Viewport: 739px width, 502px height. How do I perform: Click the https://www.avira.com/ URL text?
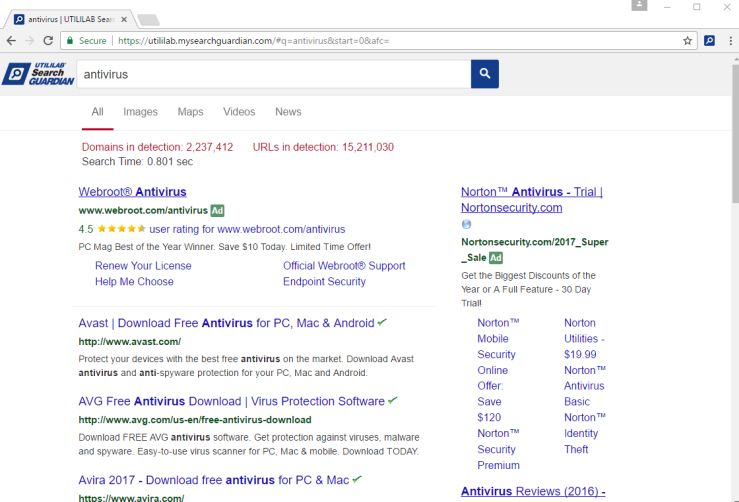[131, 497]
